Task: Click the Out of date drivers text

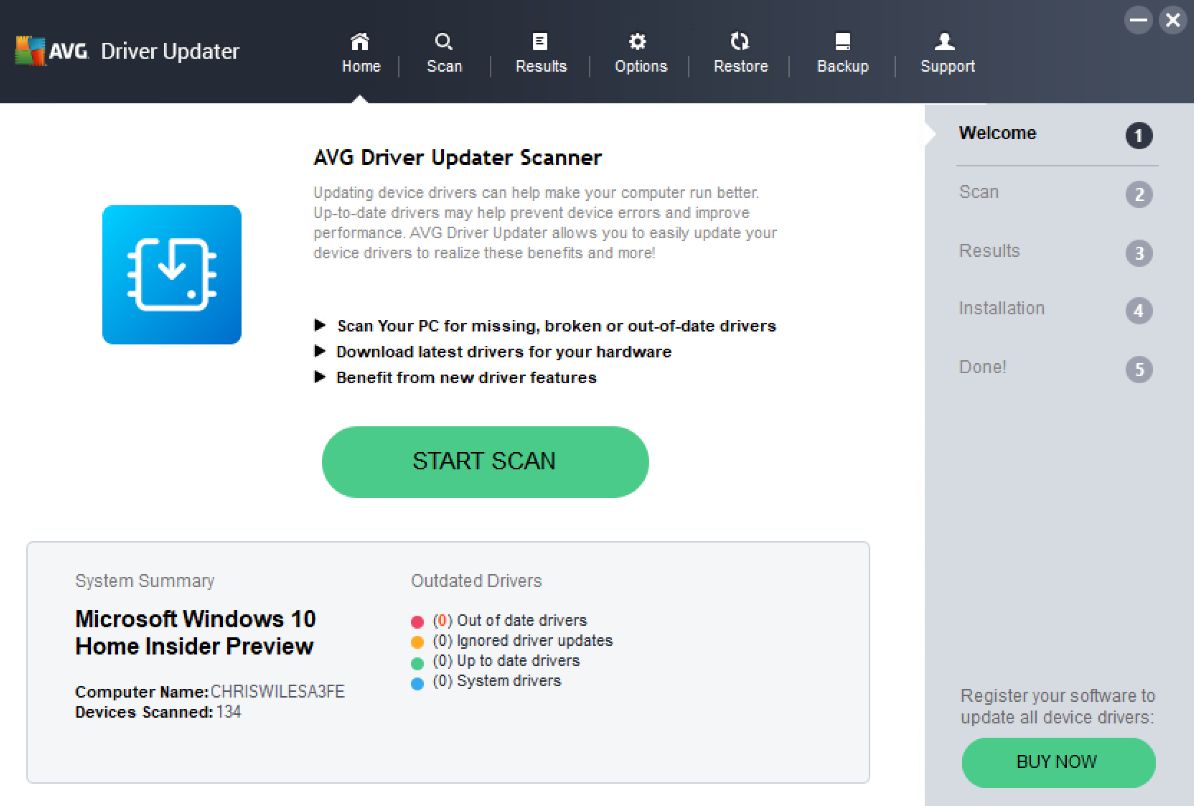Action: click(x=510, y=621)
